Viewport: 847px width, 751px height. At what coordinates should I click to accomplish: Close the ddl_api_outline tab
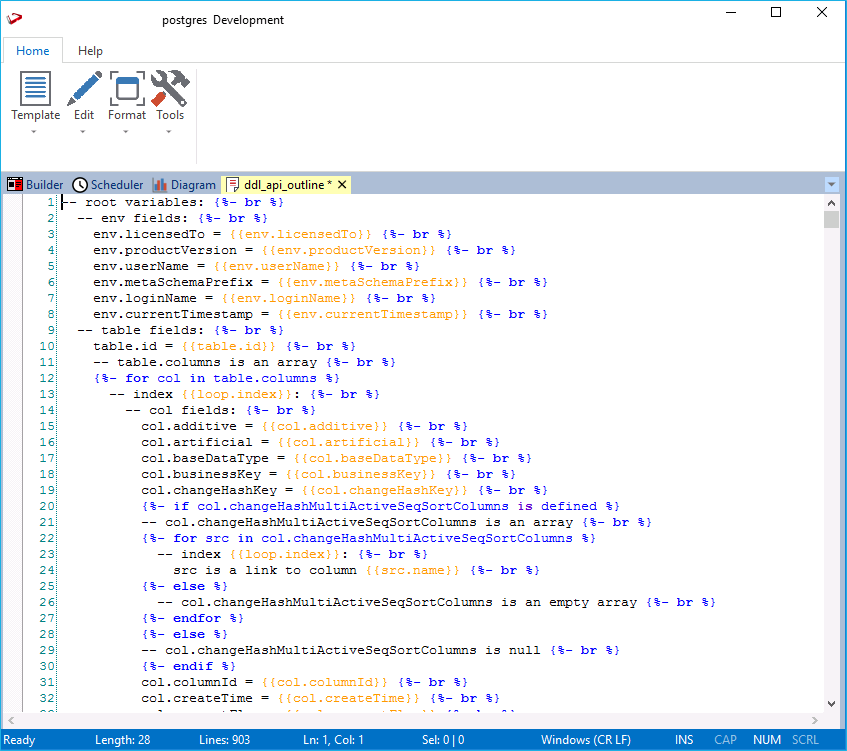[342, 185]
